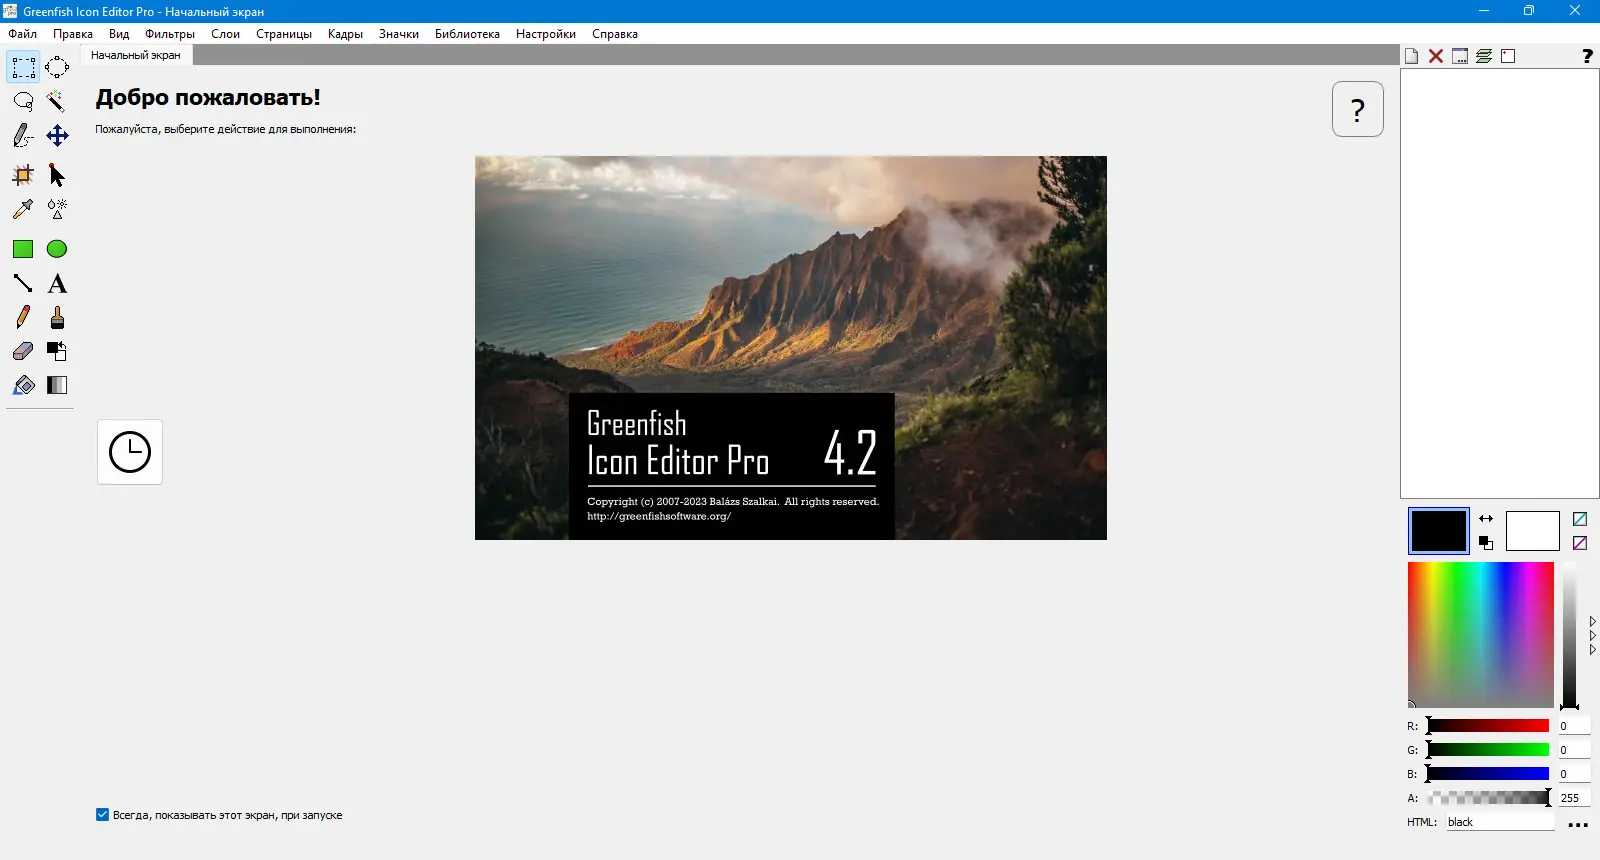Switch to the Начальный экран tab

pyautogui.click(x=136, y=55)
